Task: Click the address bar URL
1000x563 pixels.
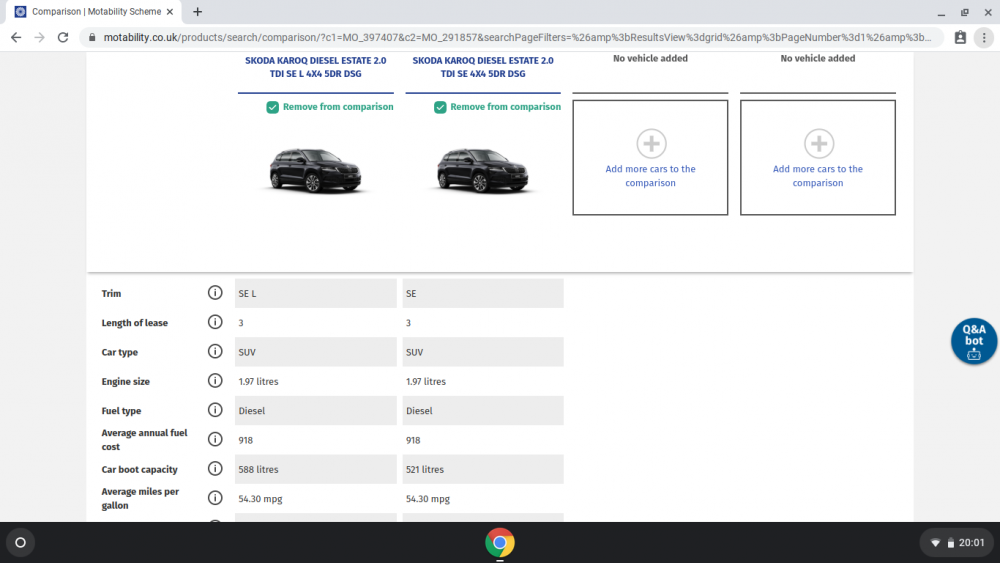Action: (x=517, y=38)
